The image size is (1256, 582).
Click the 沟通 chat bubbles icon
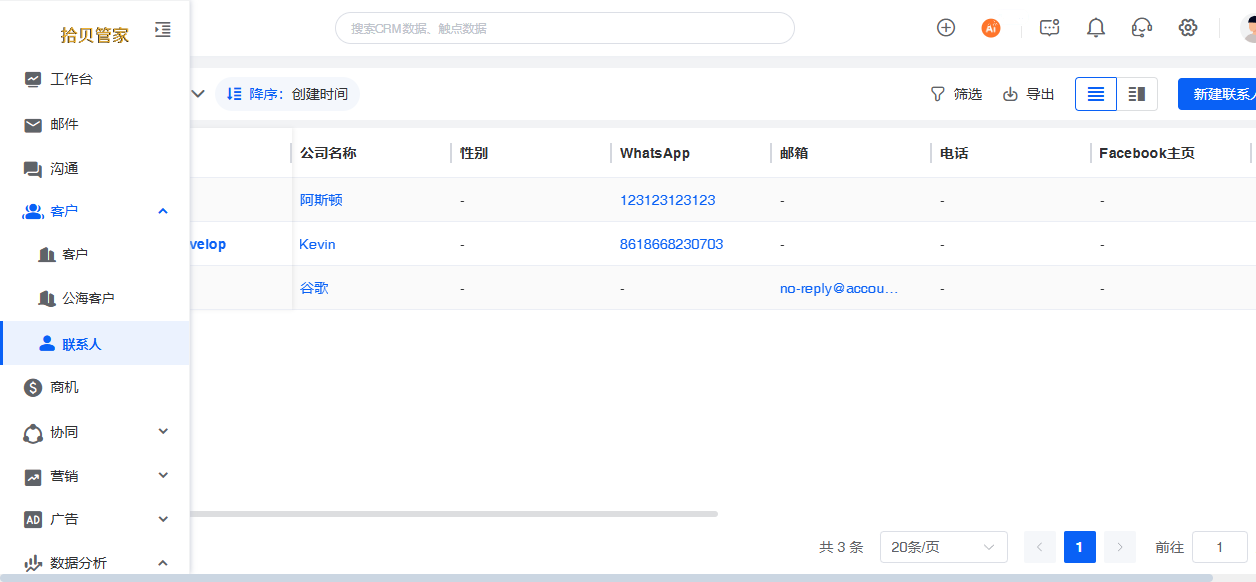pos(33,169)
